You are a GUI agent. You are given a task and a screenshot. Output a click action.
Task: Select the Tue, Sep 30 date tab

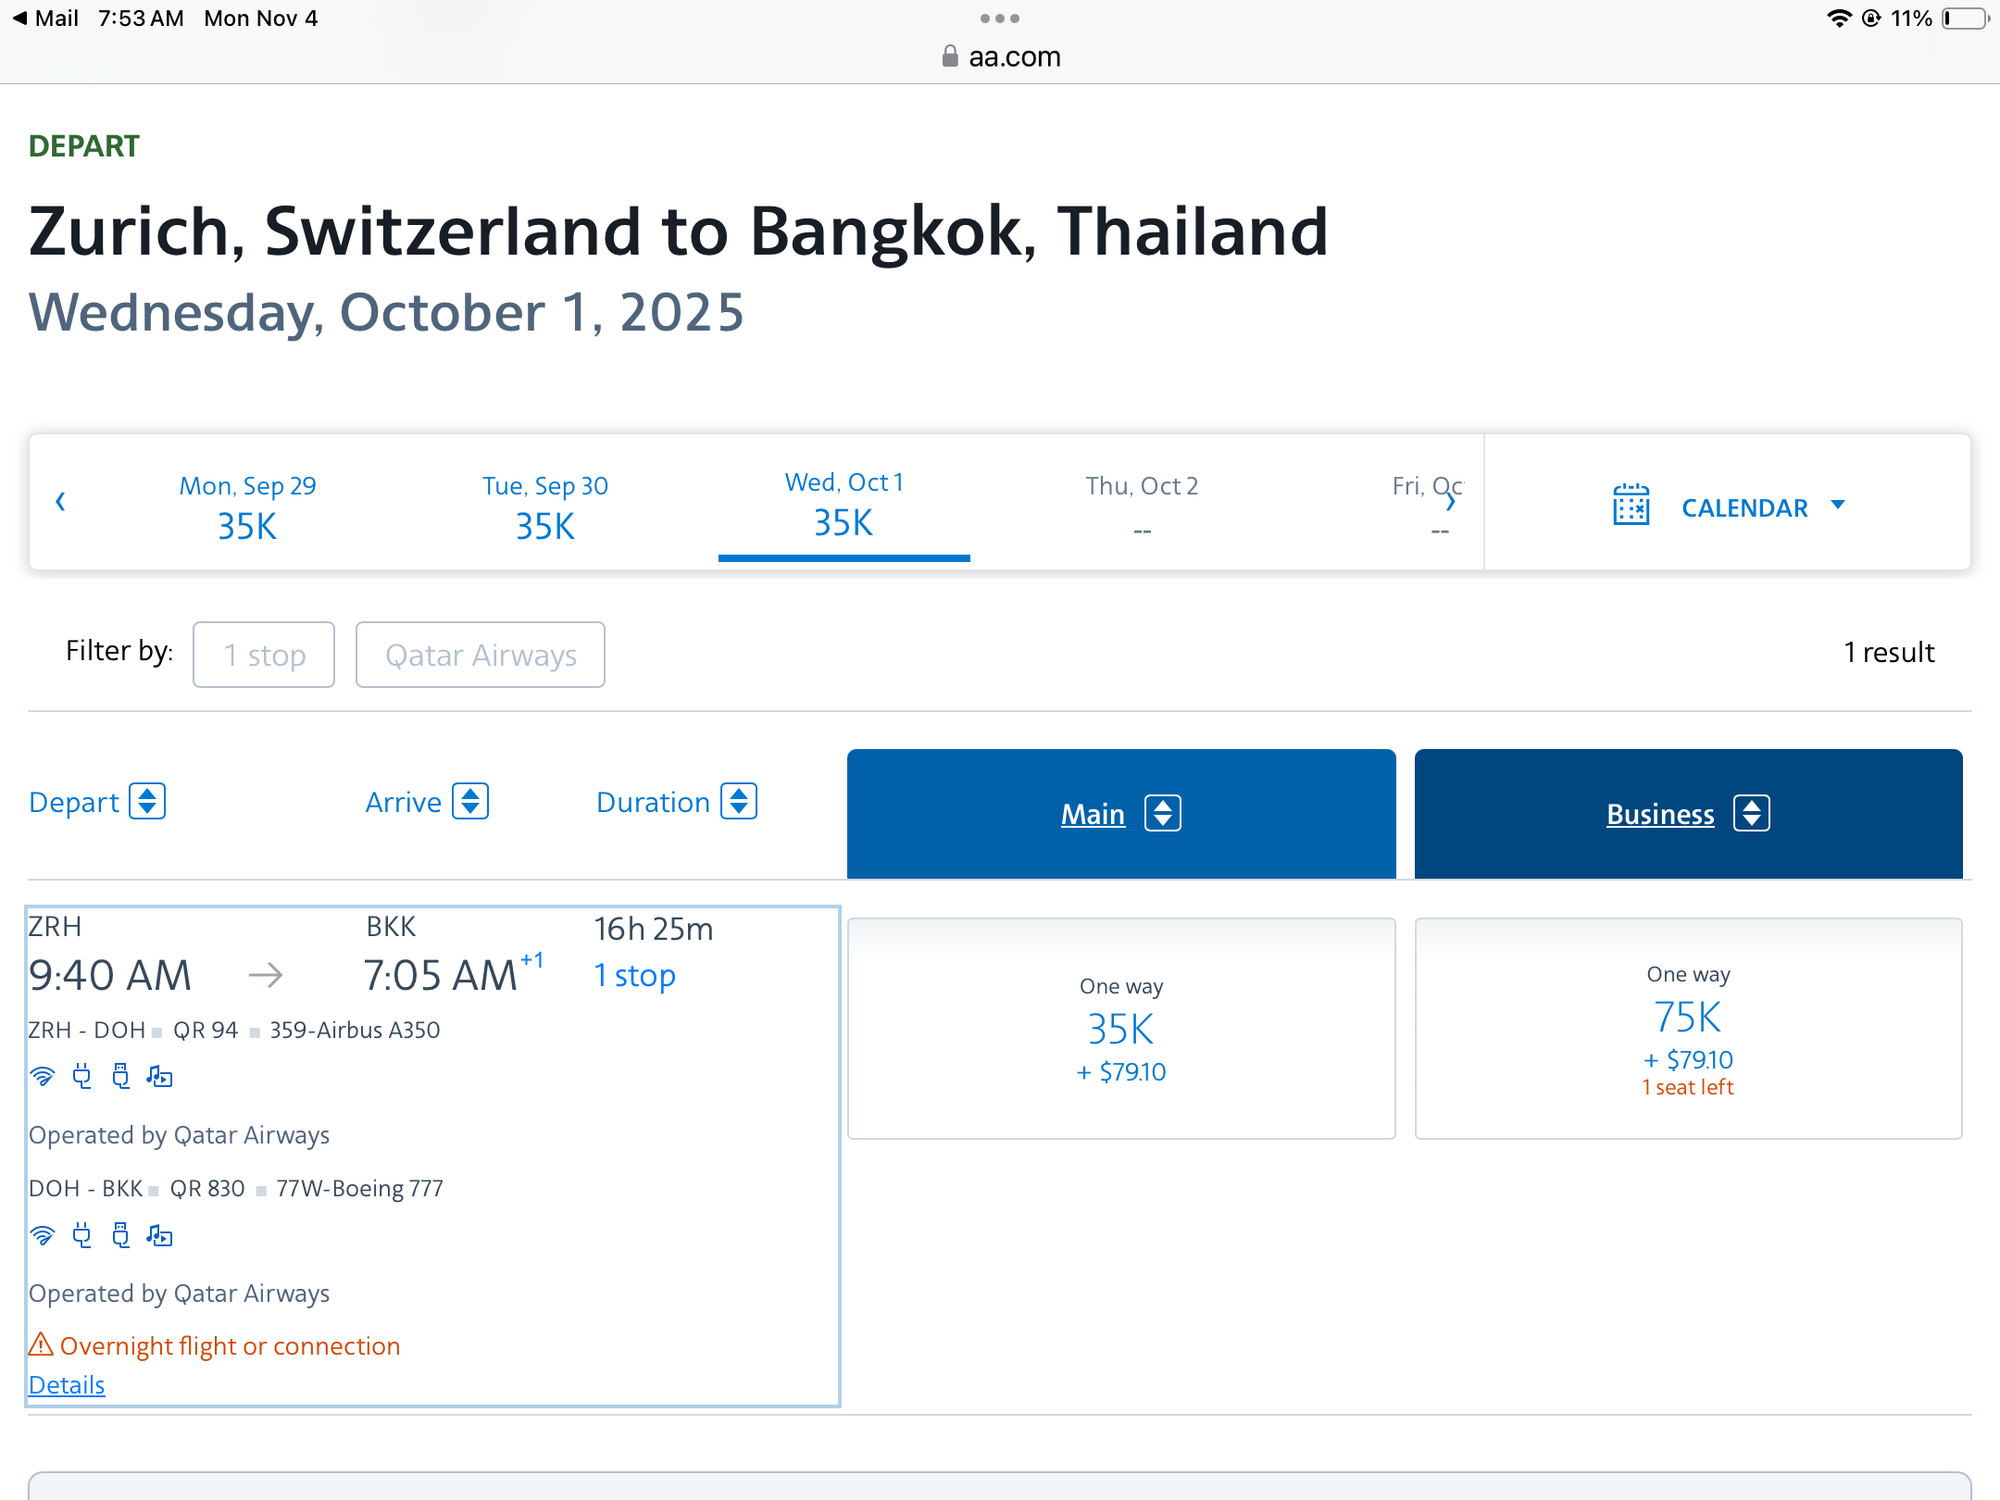pos(545,507)
